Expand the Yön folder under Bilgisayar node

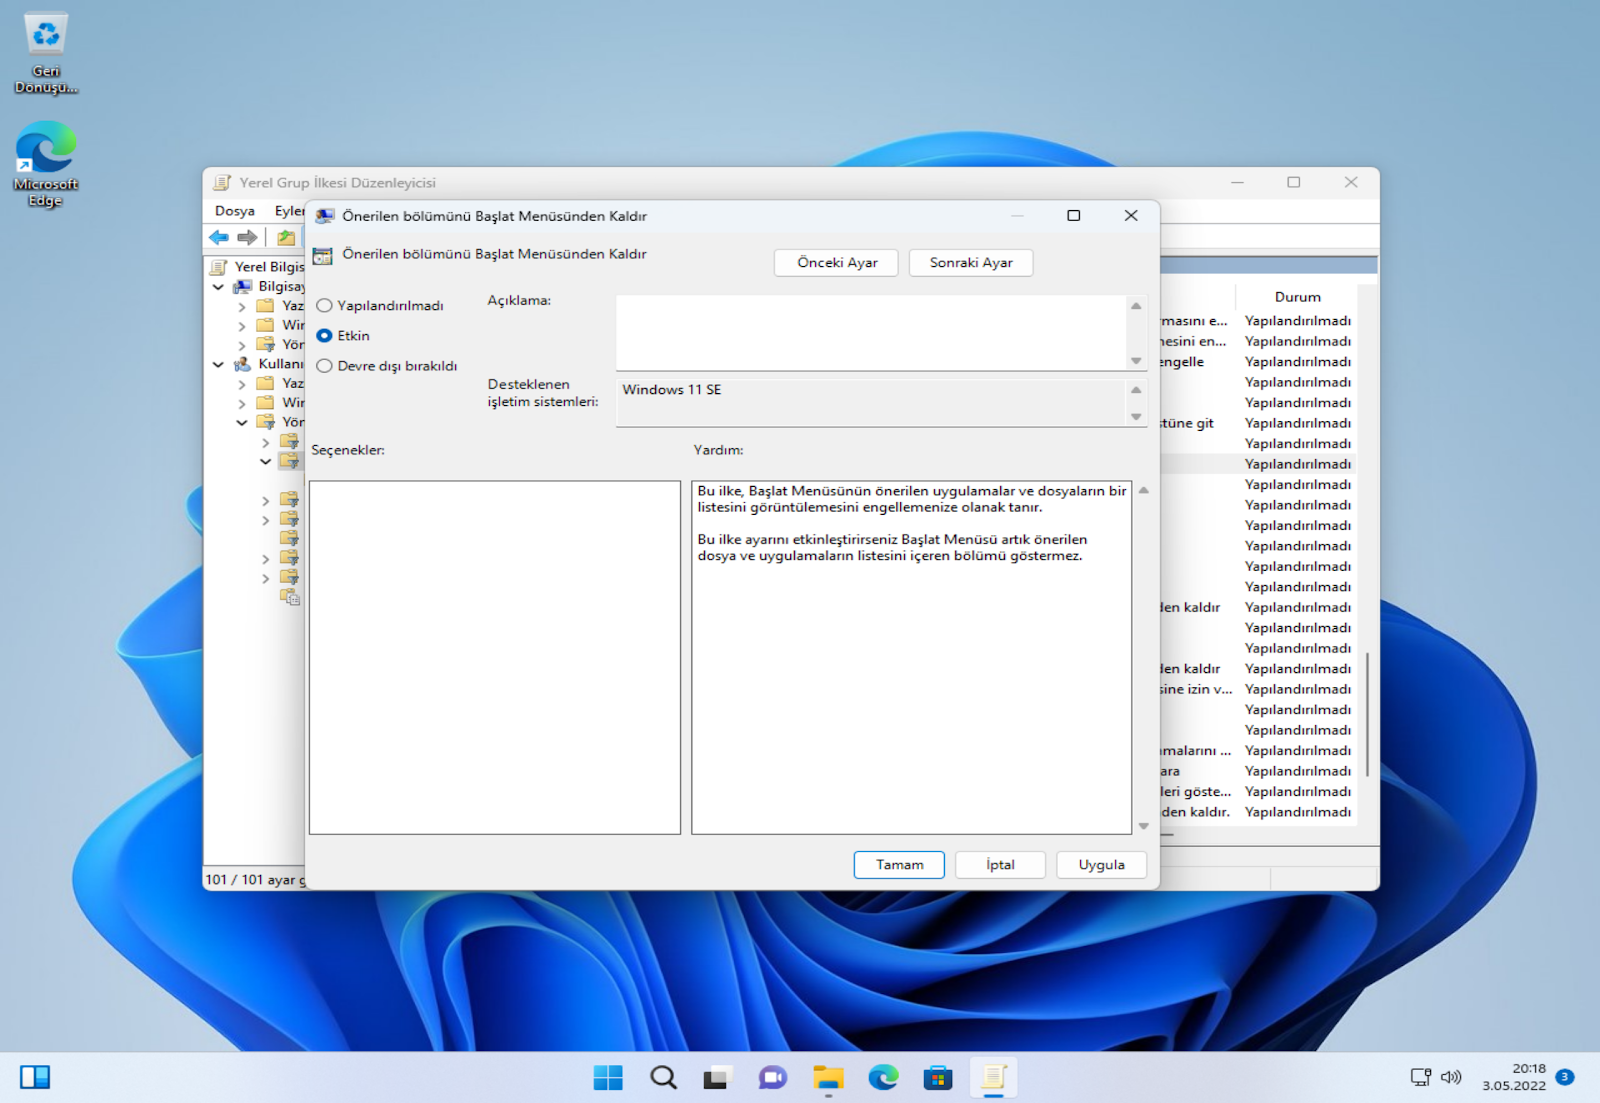(242, 345)
